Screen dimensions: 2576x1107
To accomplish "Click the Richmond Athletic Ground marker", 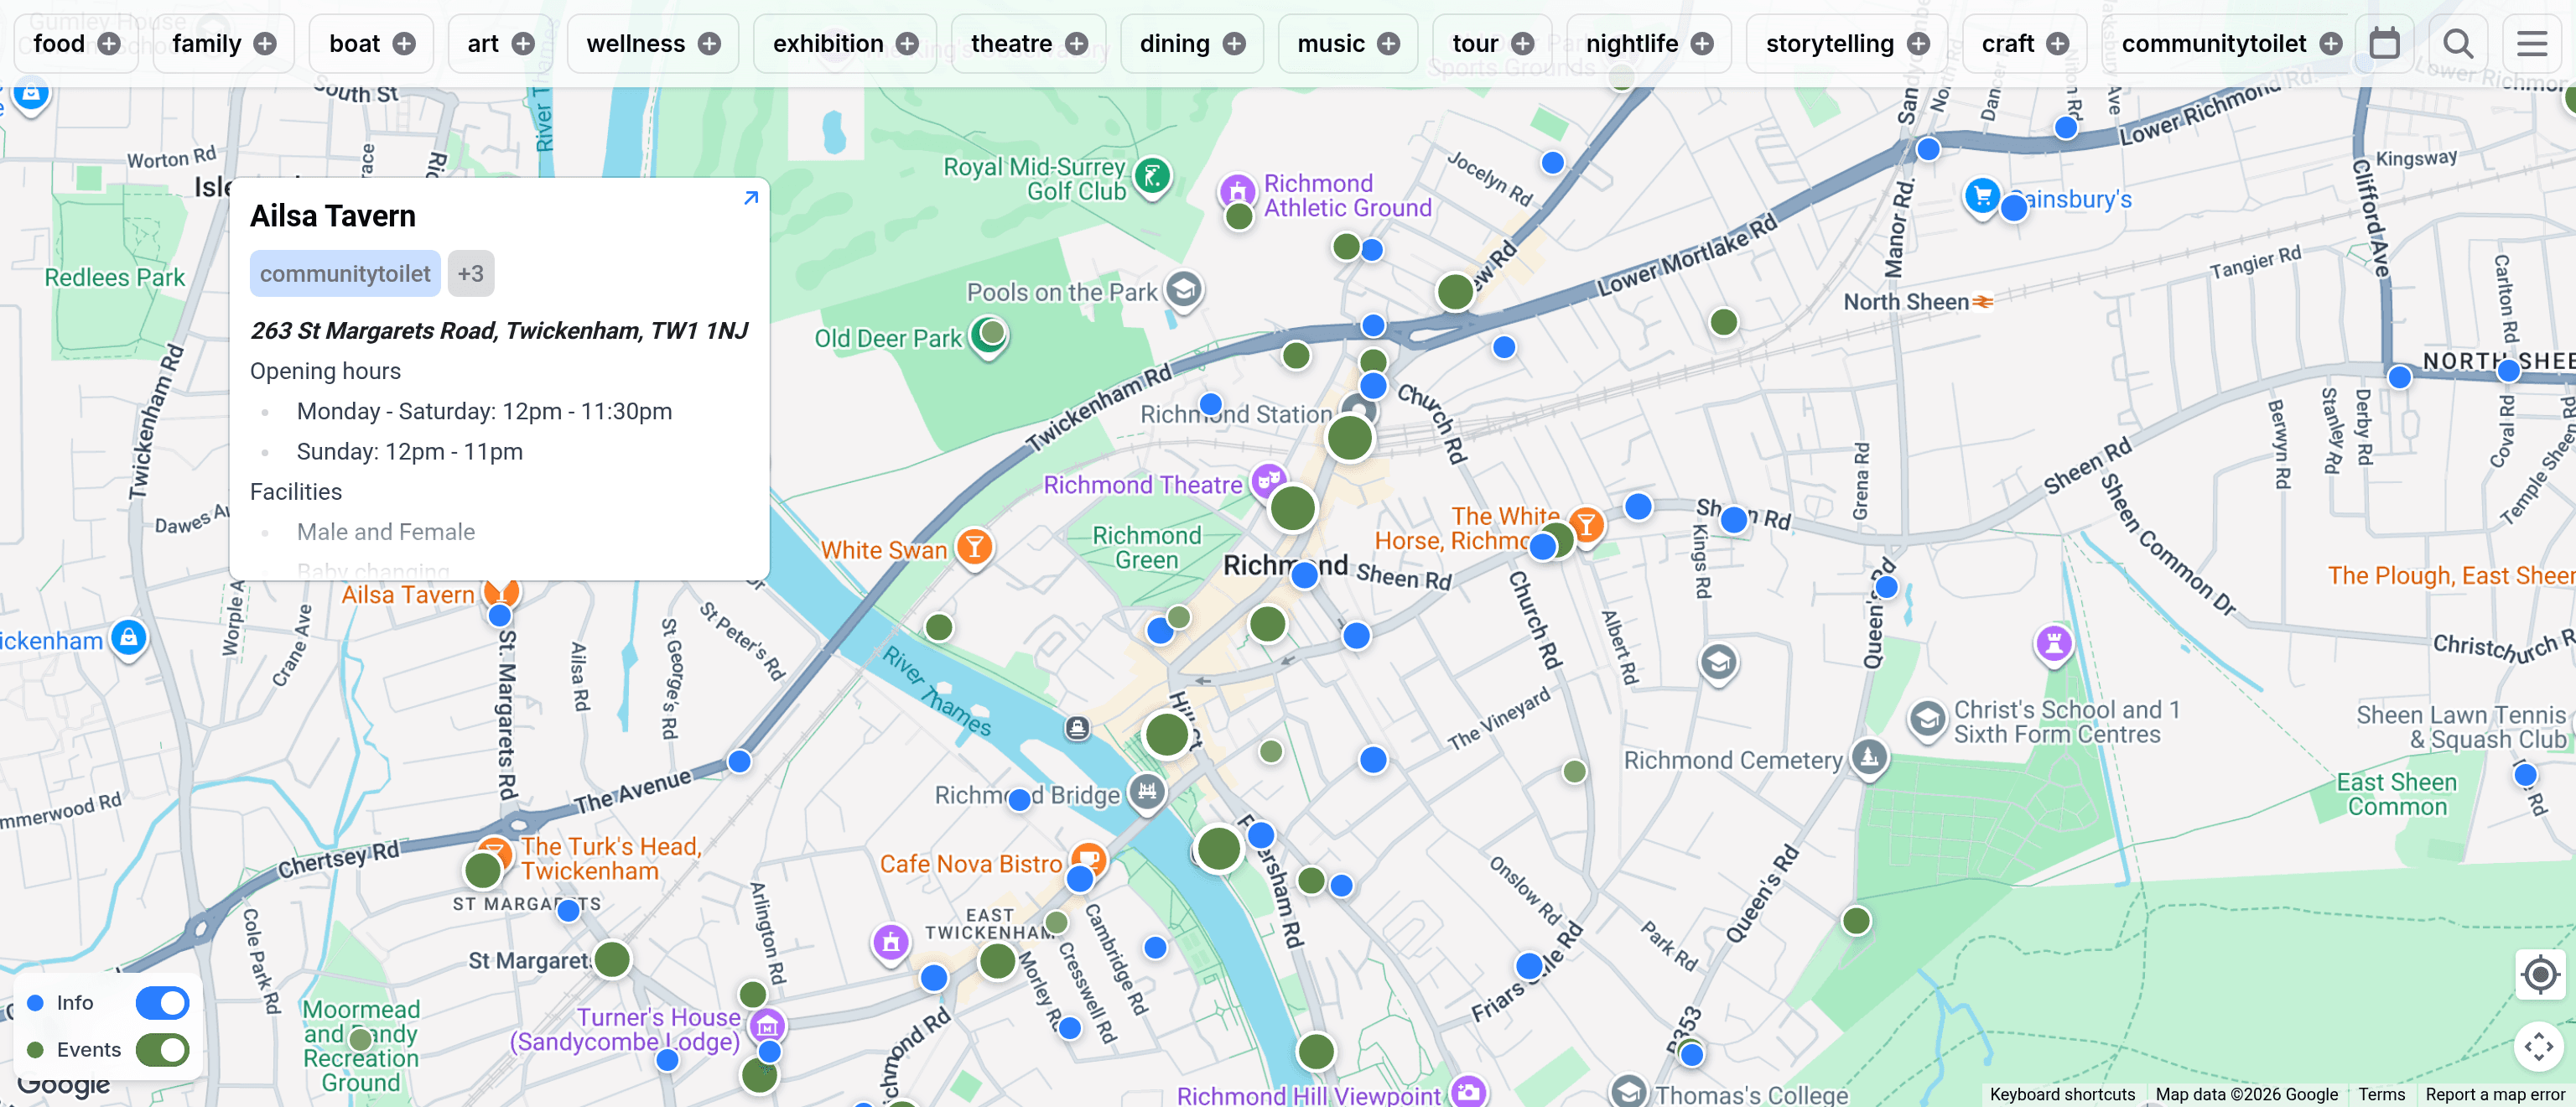I will pyautogui.click(x=1237, y=190).
